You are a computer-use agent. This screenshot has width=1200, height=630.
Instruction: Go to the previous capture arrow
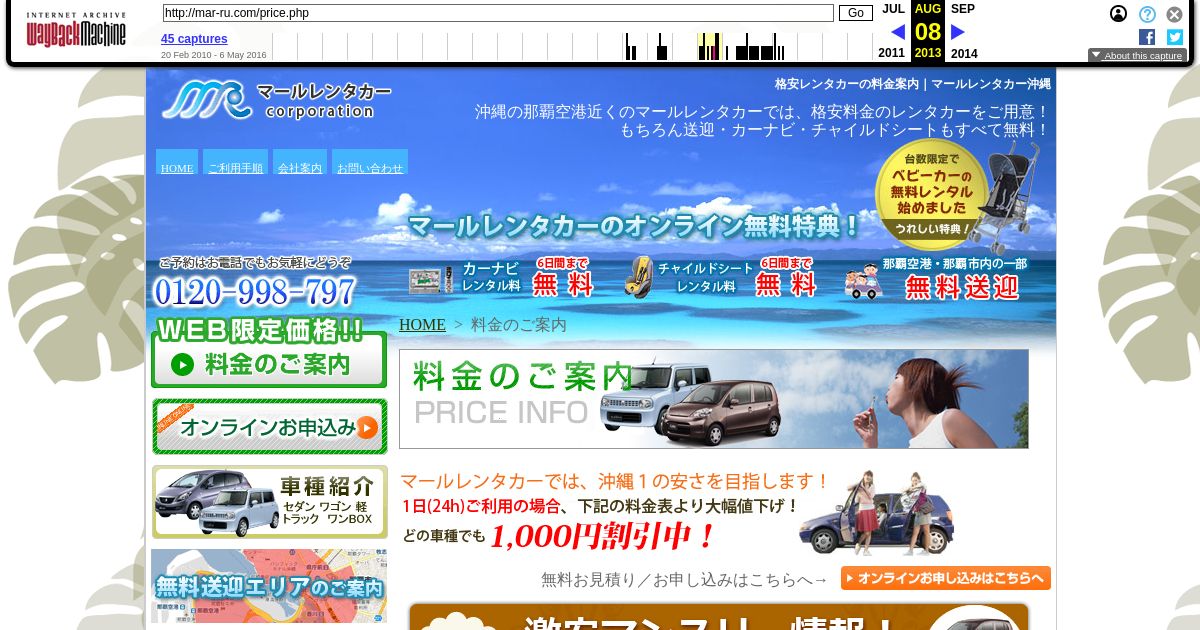click(898, 32)
